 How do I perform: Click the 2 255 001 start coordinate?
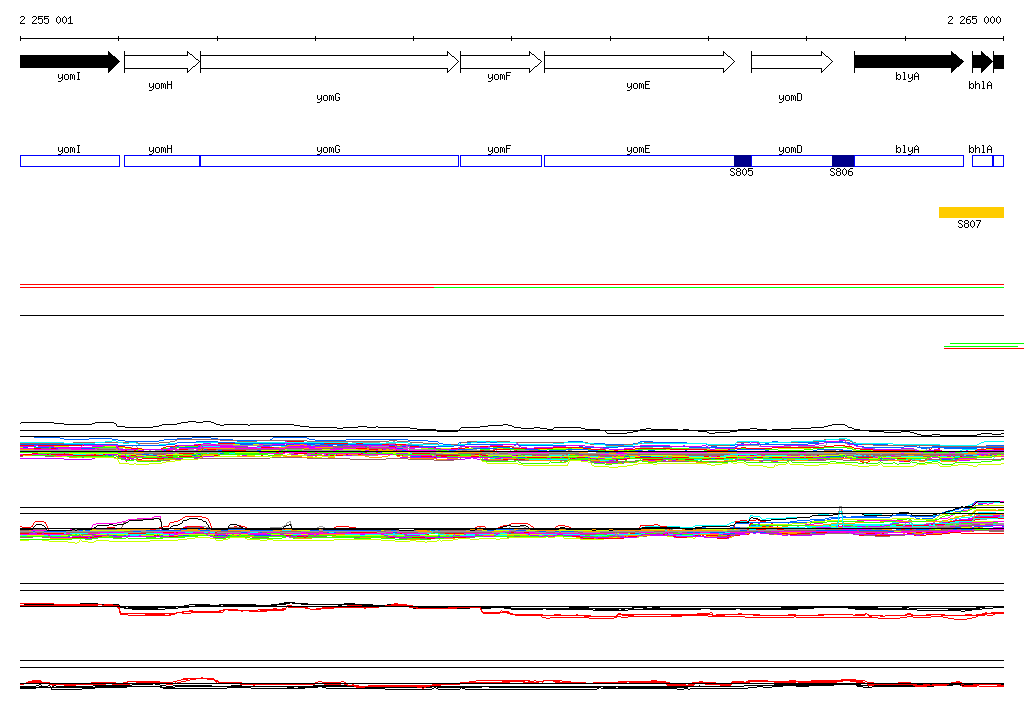(46, 20)
